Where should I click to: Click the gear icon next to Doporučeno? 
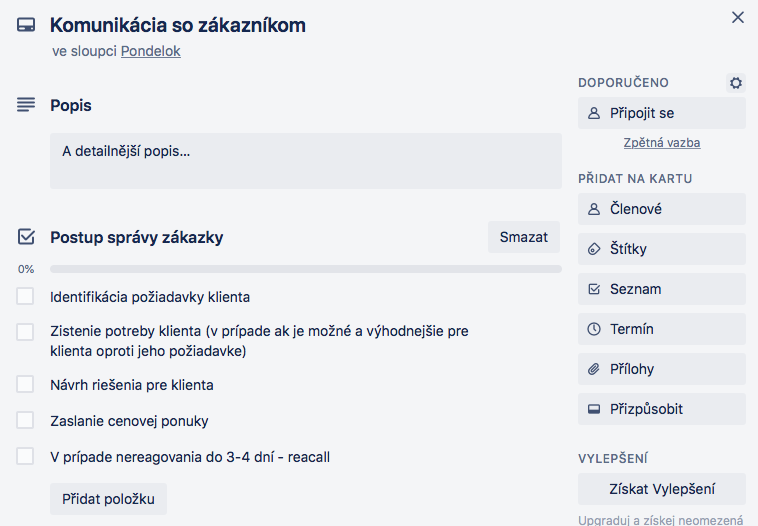pyautogui.click(x=736, y=83)
